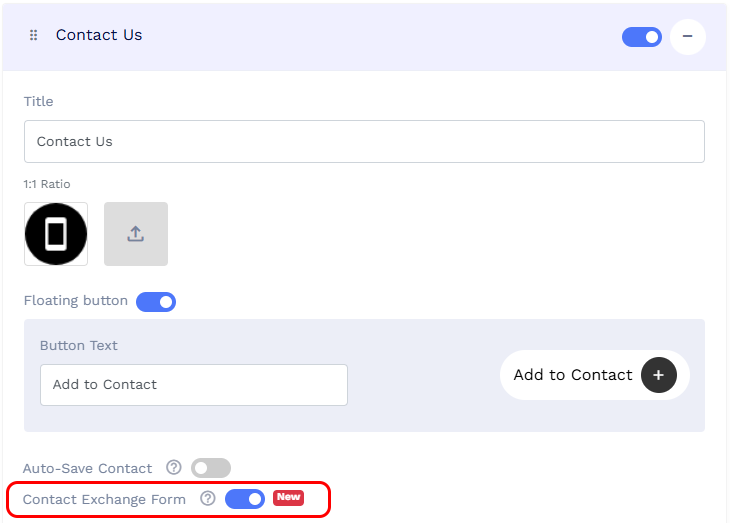Click the black plus circle icon
730x523 pixels.
click(658, 375)
